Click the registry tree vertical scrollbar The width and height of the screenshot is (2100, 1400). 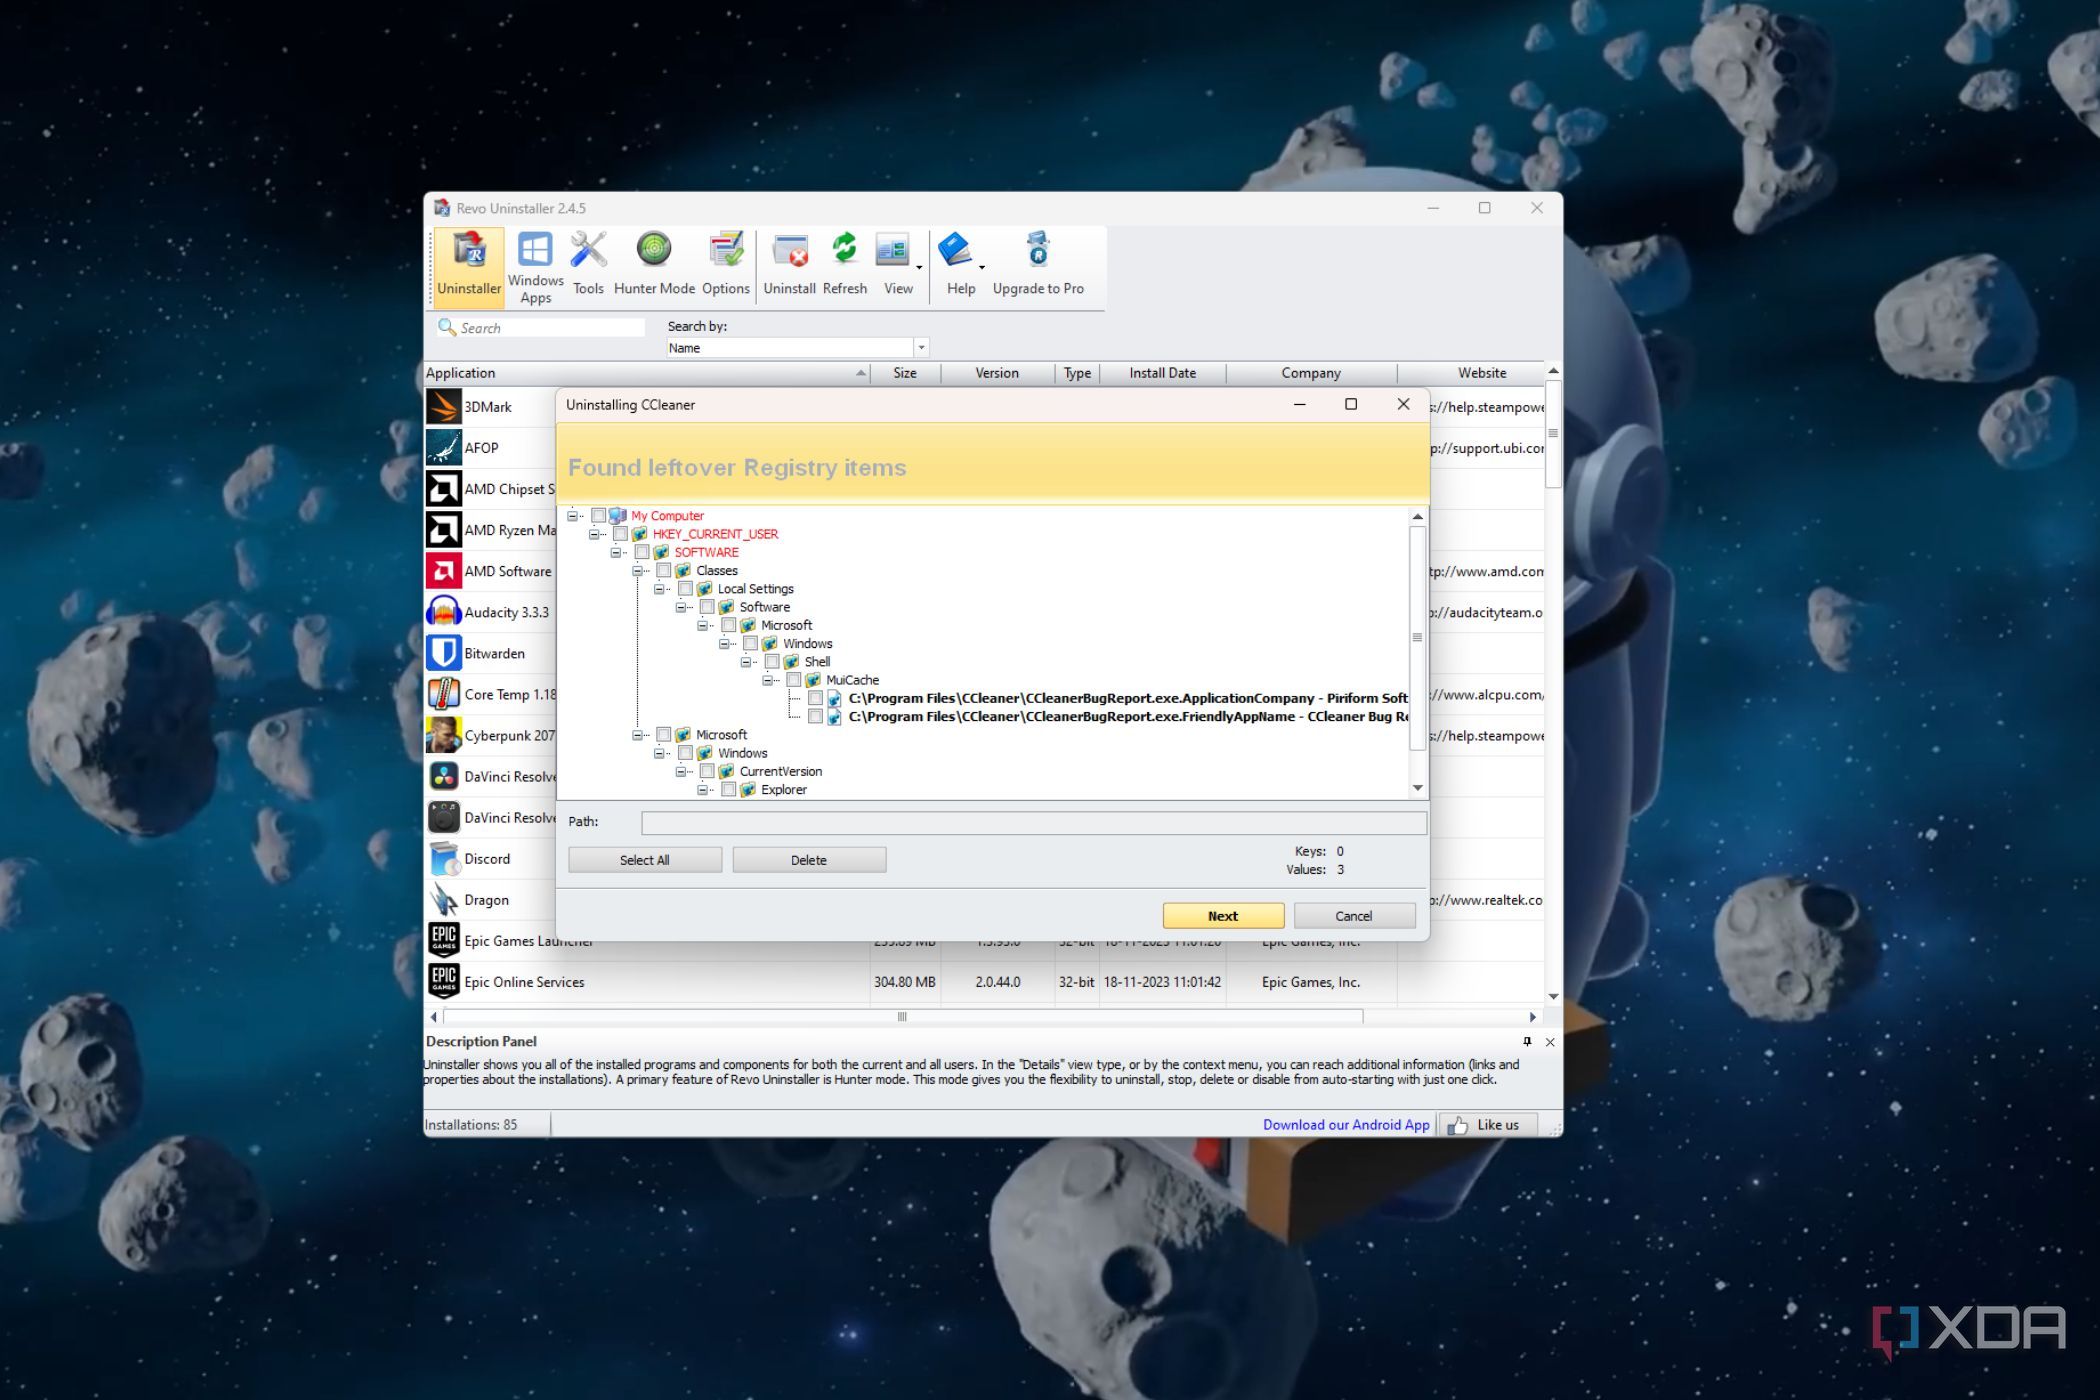[x=1416, y=637]
